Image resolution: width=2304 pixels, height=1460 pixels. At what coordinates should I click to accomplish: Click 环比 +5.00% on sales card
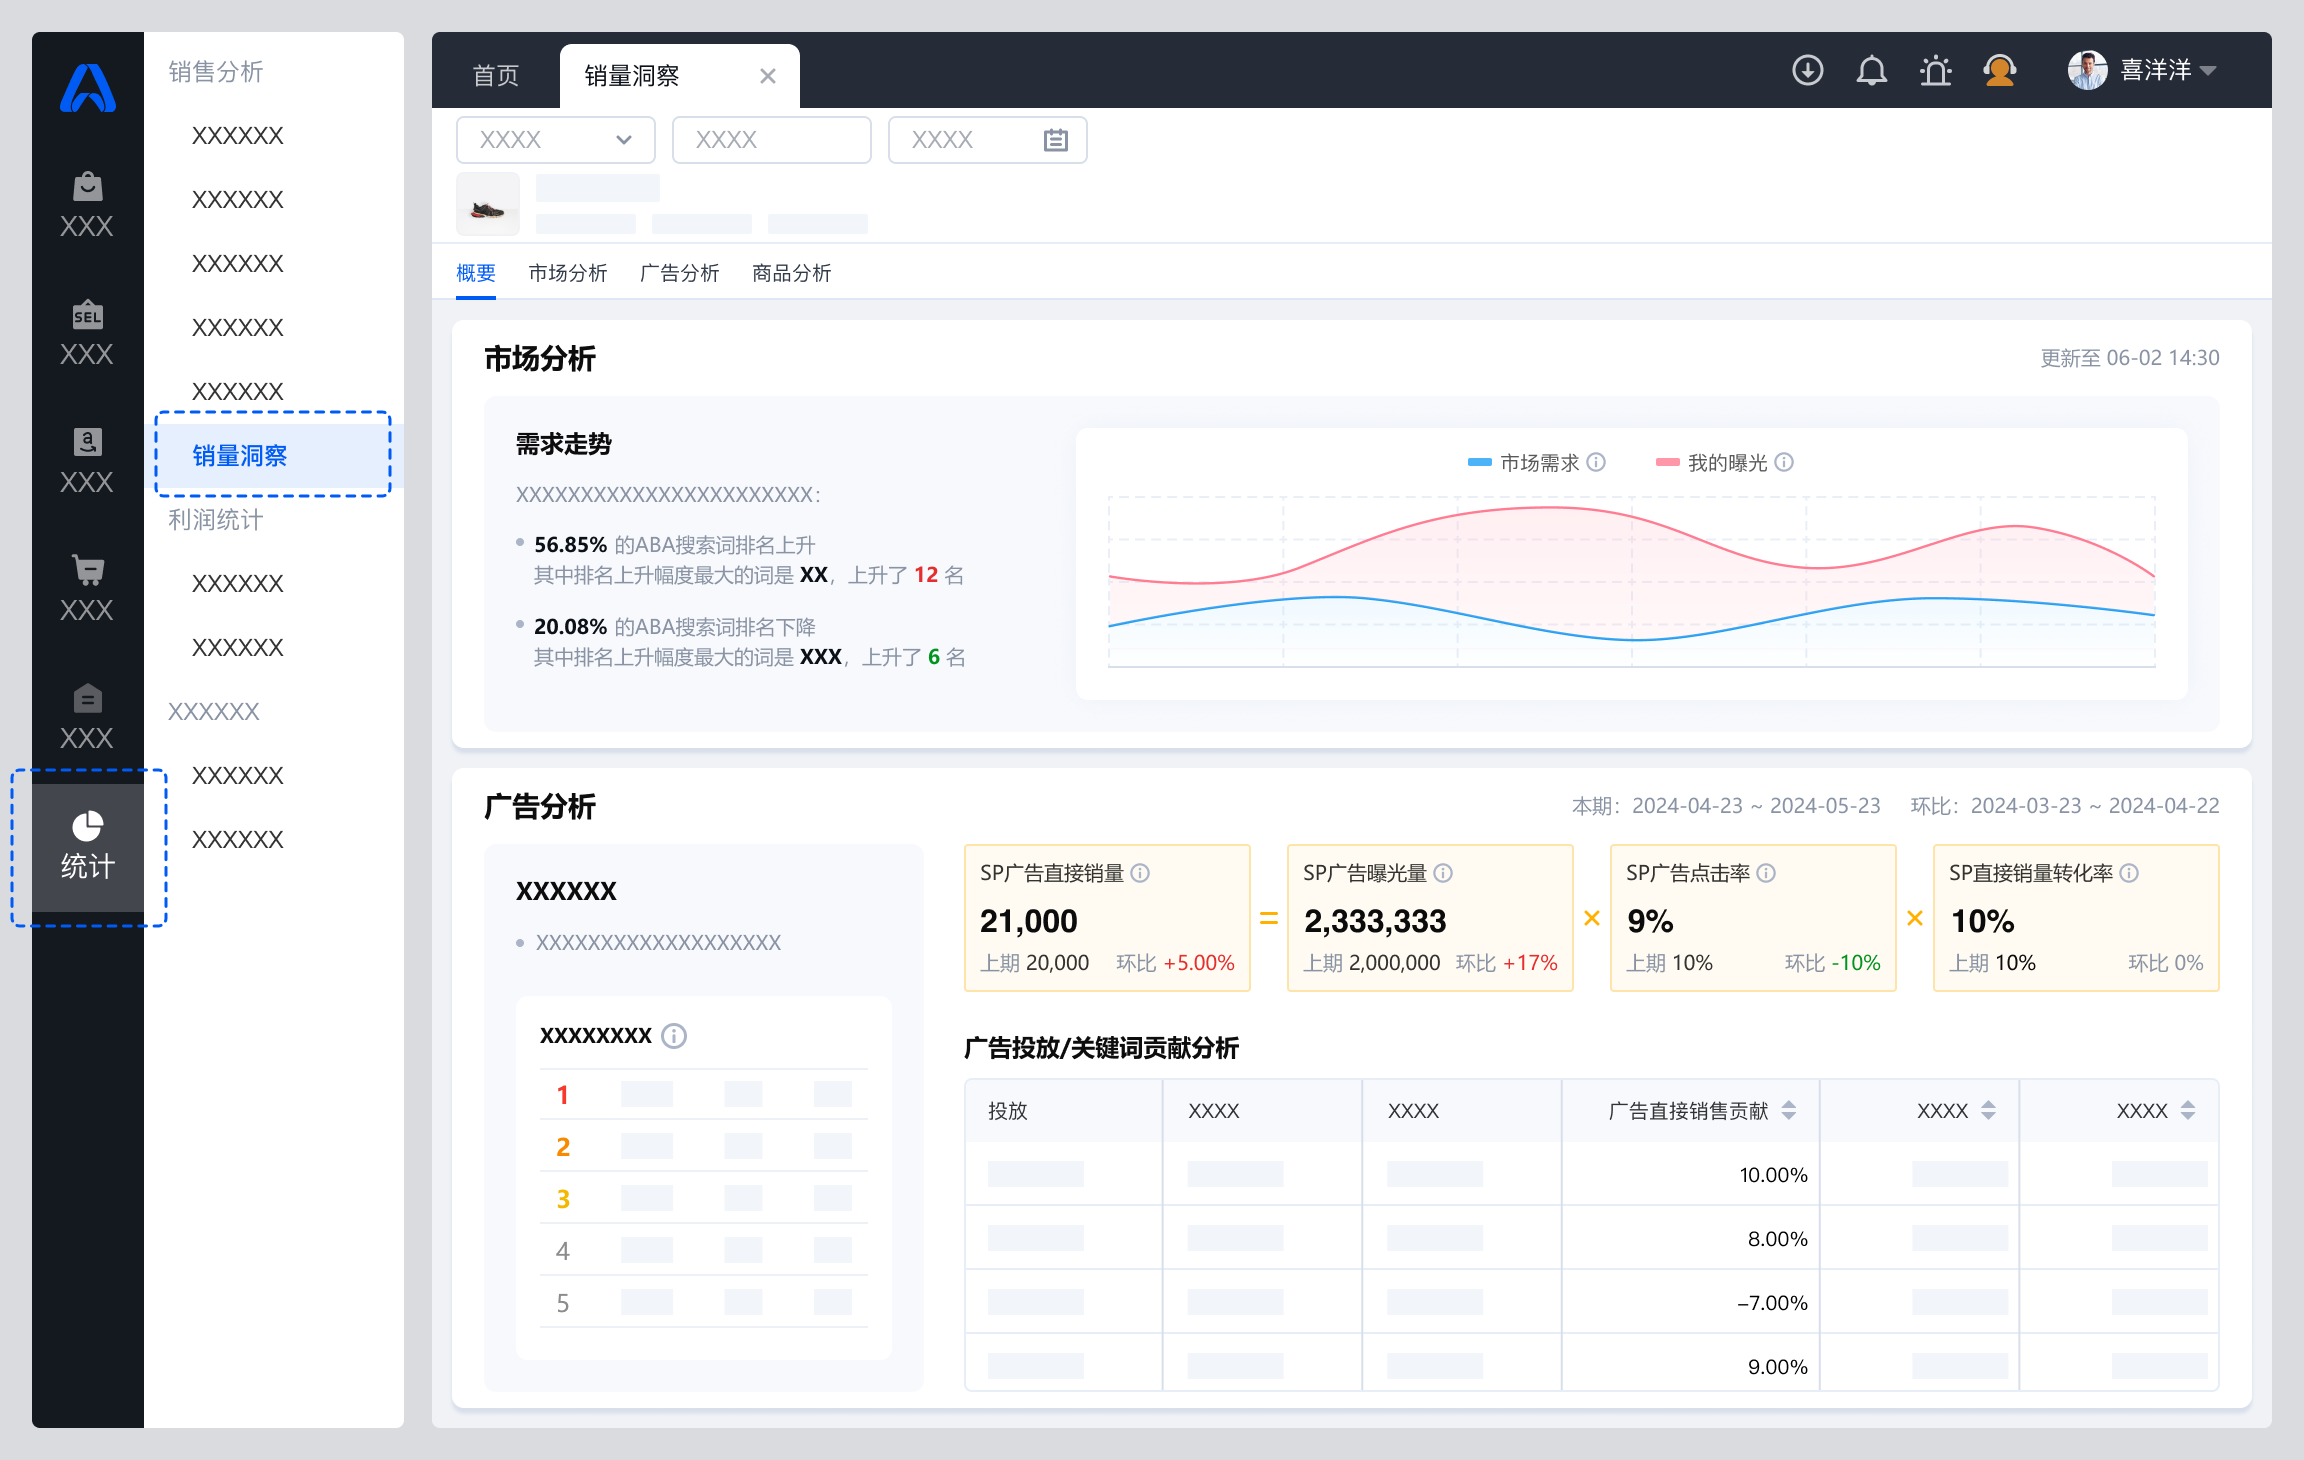pos(1176,963)
